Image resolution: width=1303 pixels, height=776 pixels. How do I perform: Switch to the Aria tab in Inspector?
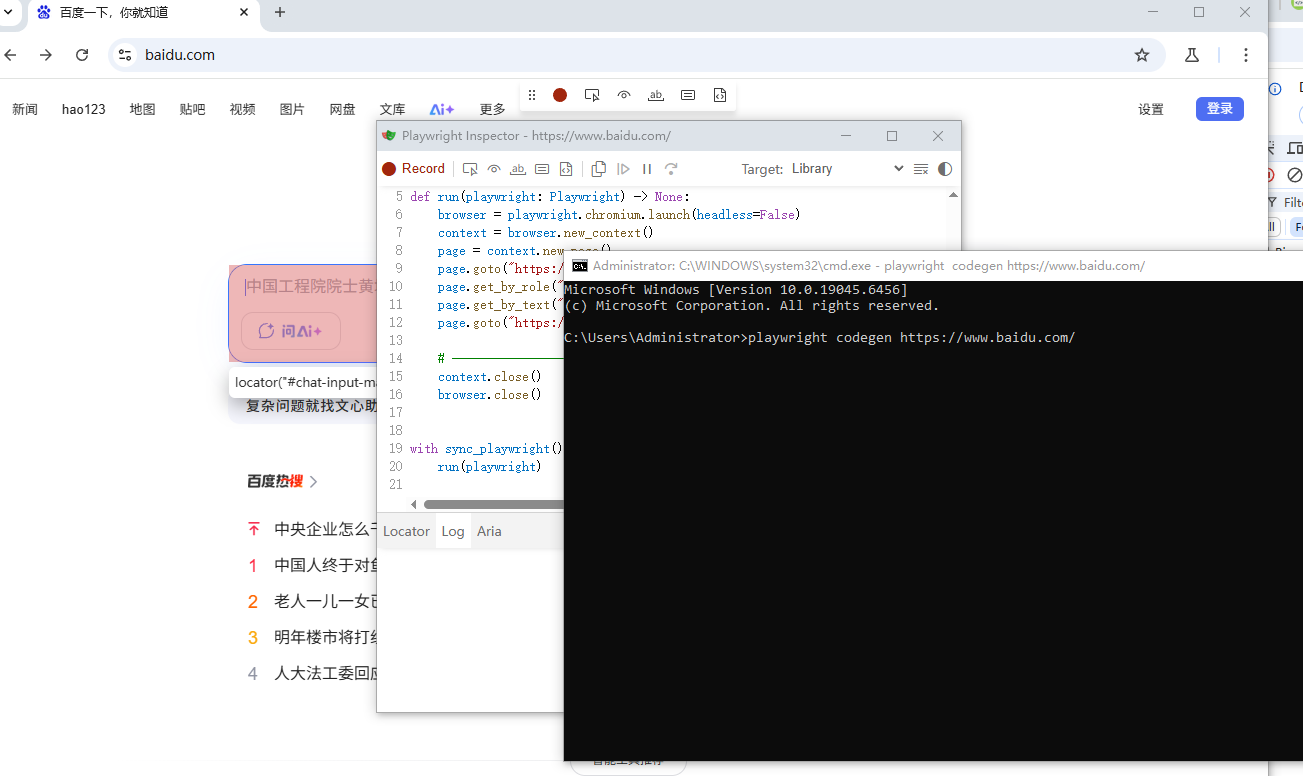point(489,531)
